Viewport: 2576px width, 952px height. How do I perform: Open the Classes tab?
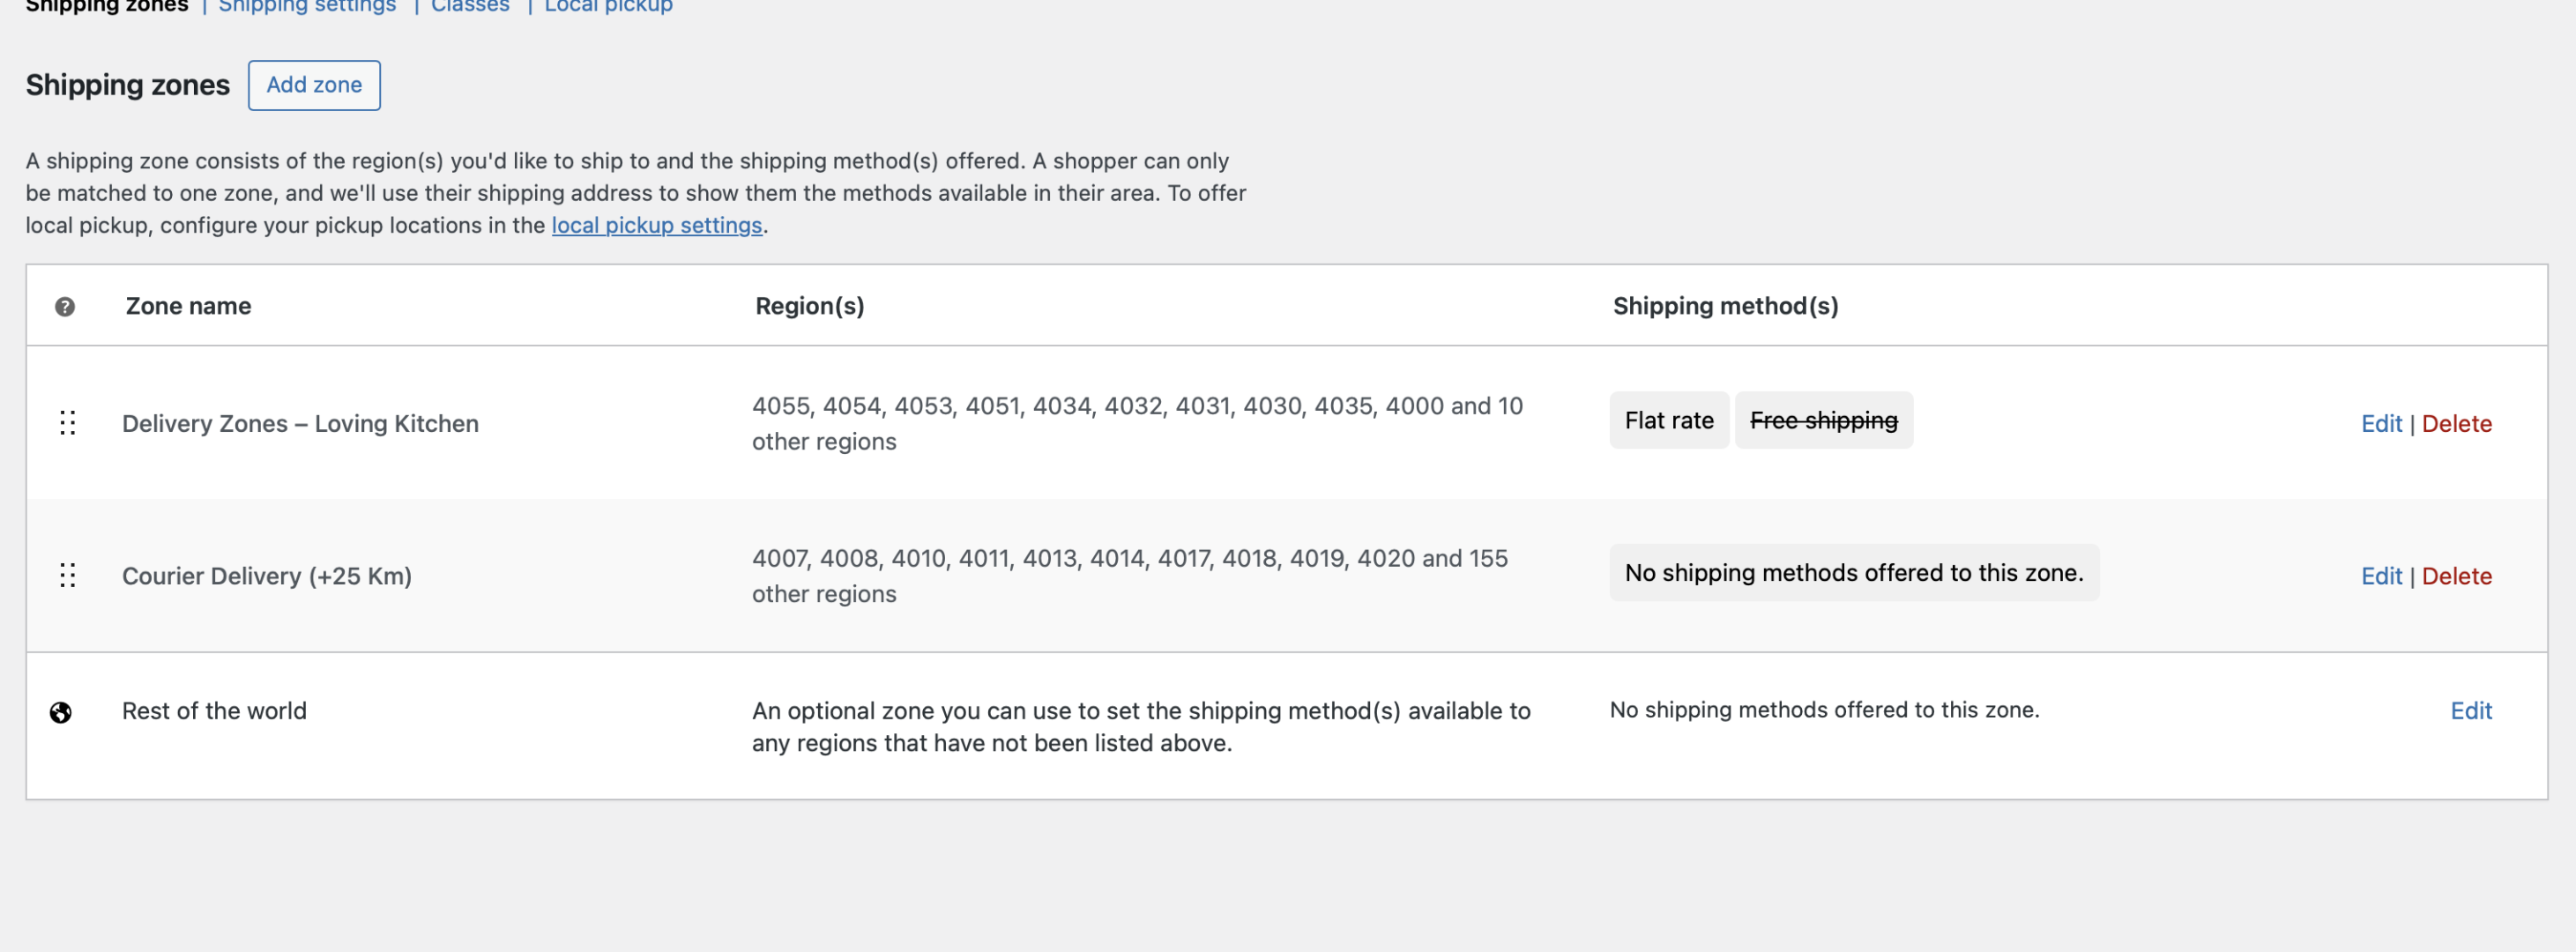pyautogui.click(x=470, y=6)
